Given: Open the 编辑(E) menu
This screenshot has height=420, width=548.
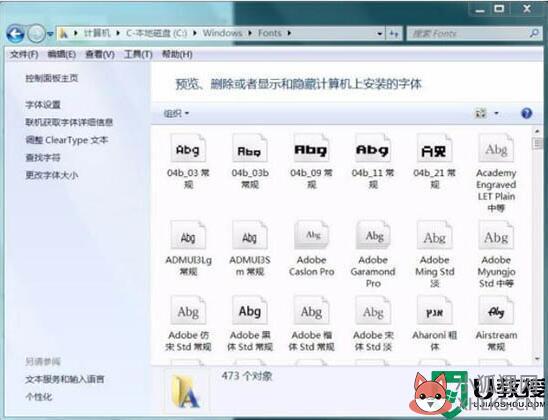Looking at the screenshot, I should click(x=62, y=54).
